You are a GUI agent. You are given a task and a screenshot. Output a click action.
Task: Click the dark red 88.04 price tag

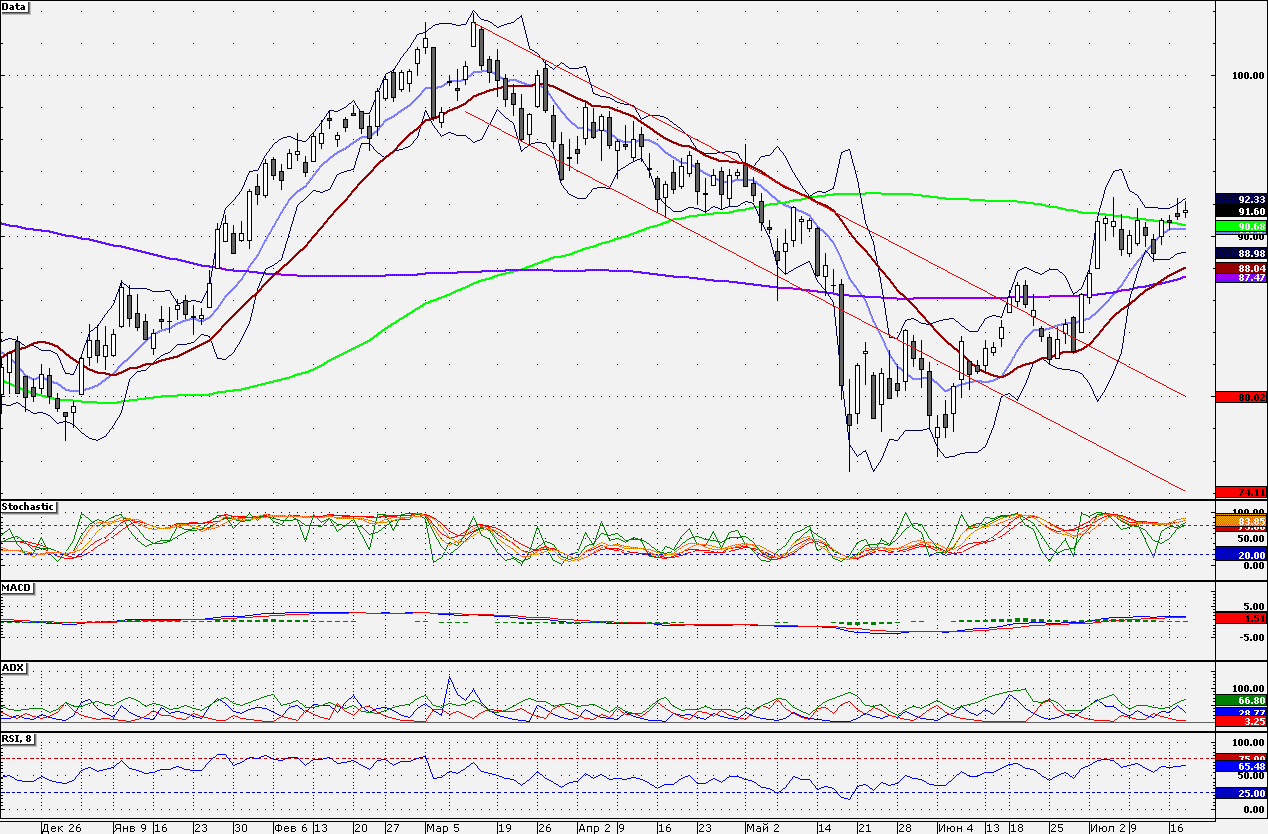[x=1241, y=268]
